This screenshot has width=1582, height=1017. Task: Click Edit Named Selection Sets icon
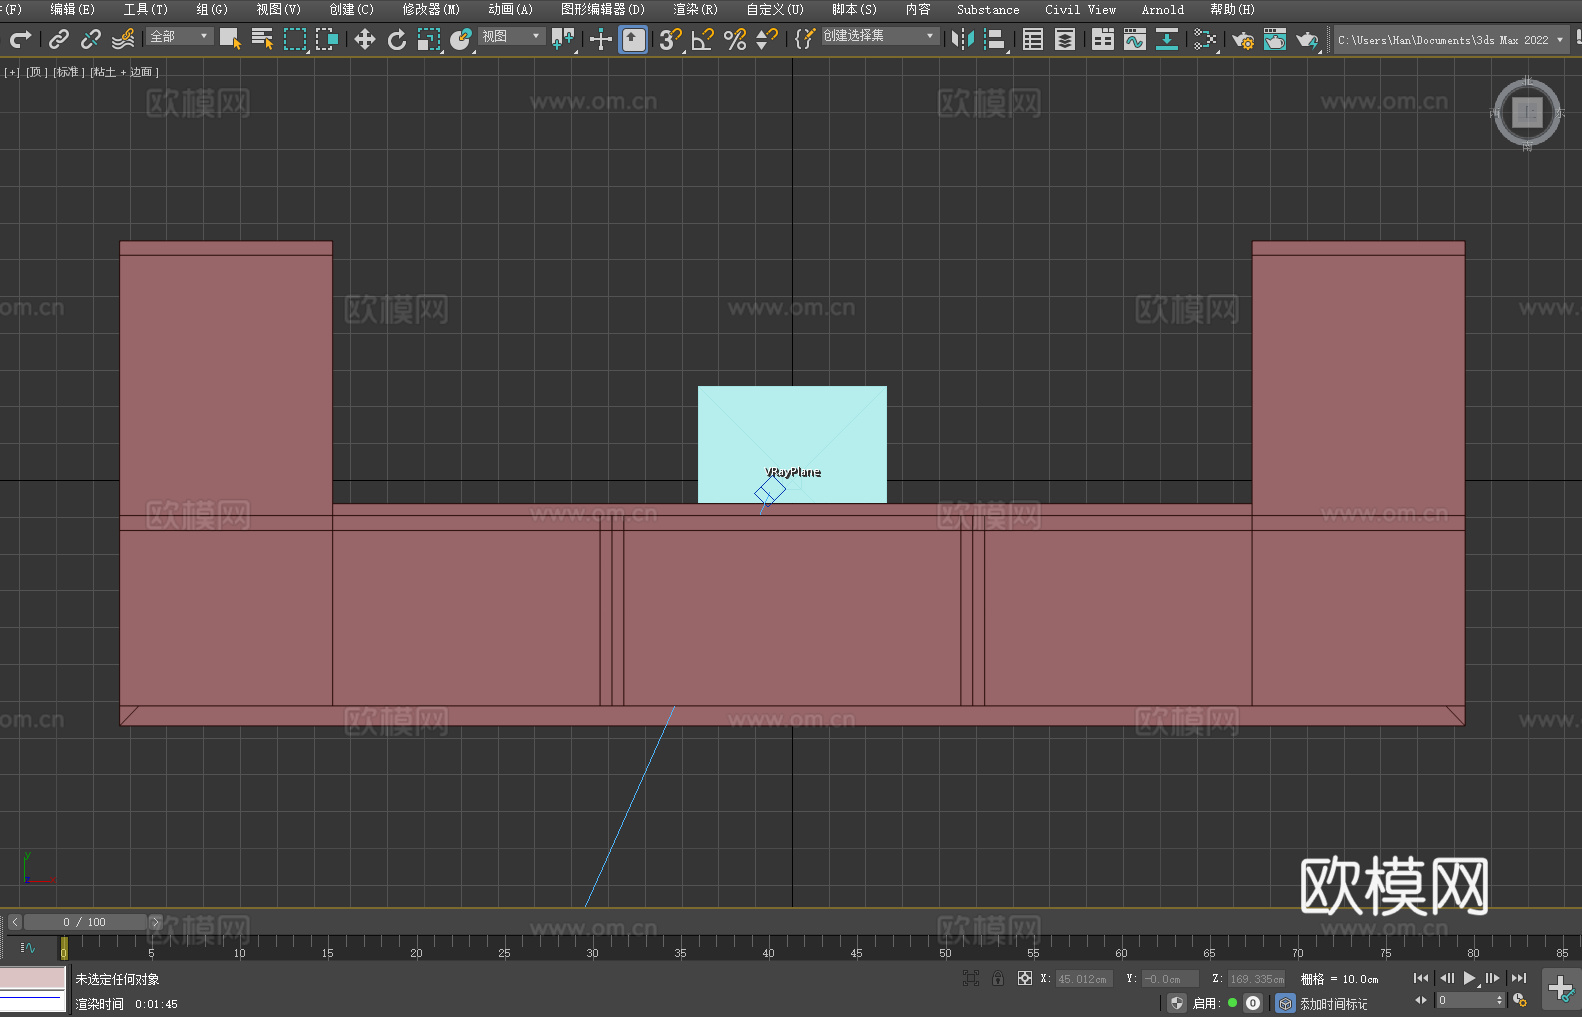(x=805, y=39)
